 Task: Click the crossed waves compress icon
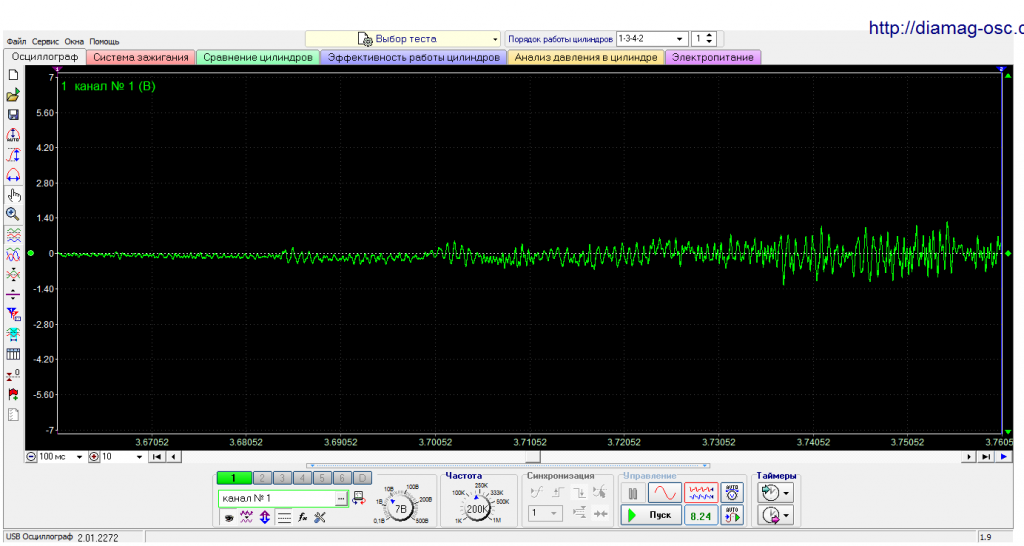pos(13,274)
